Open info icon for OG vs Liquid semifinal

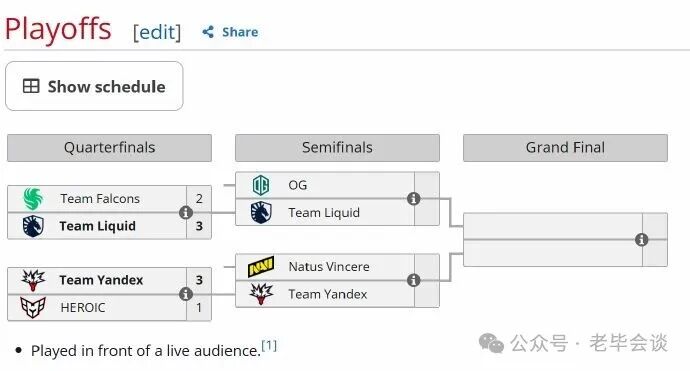coord(414,199)
